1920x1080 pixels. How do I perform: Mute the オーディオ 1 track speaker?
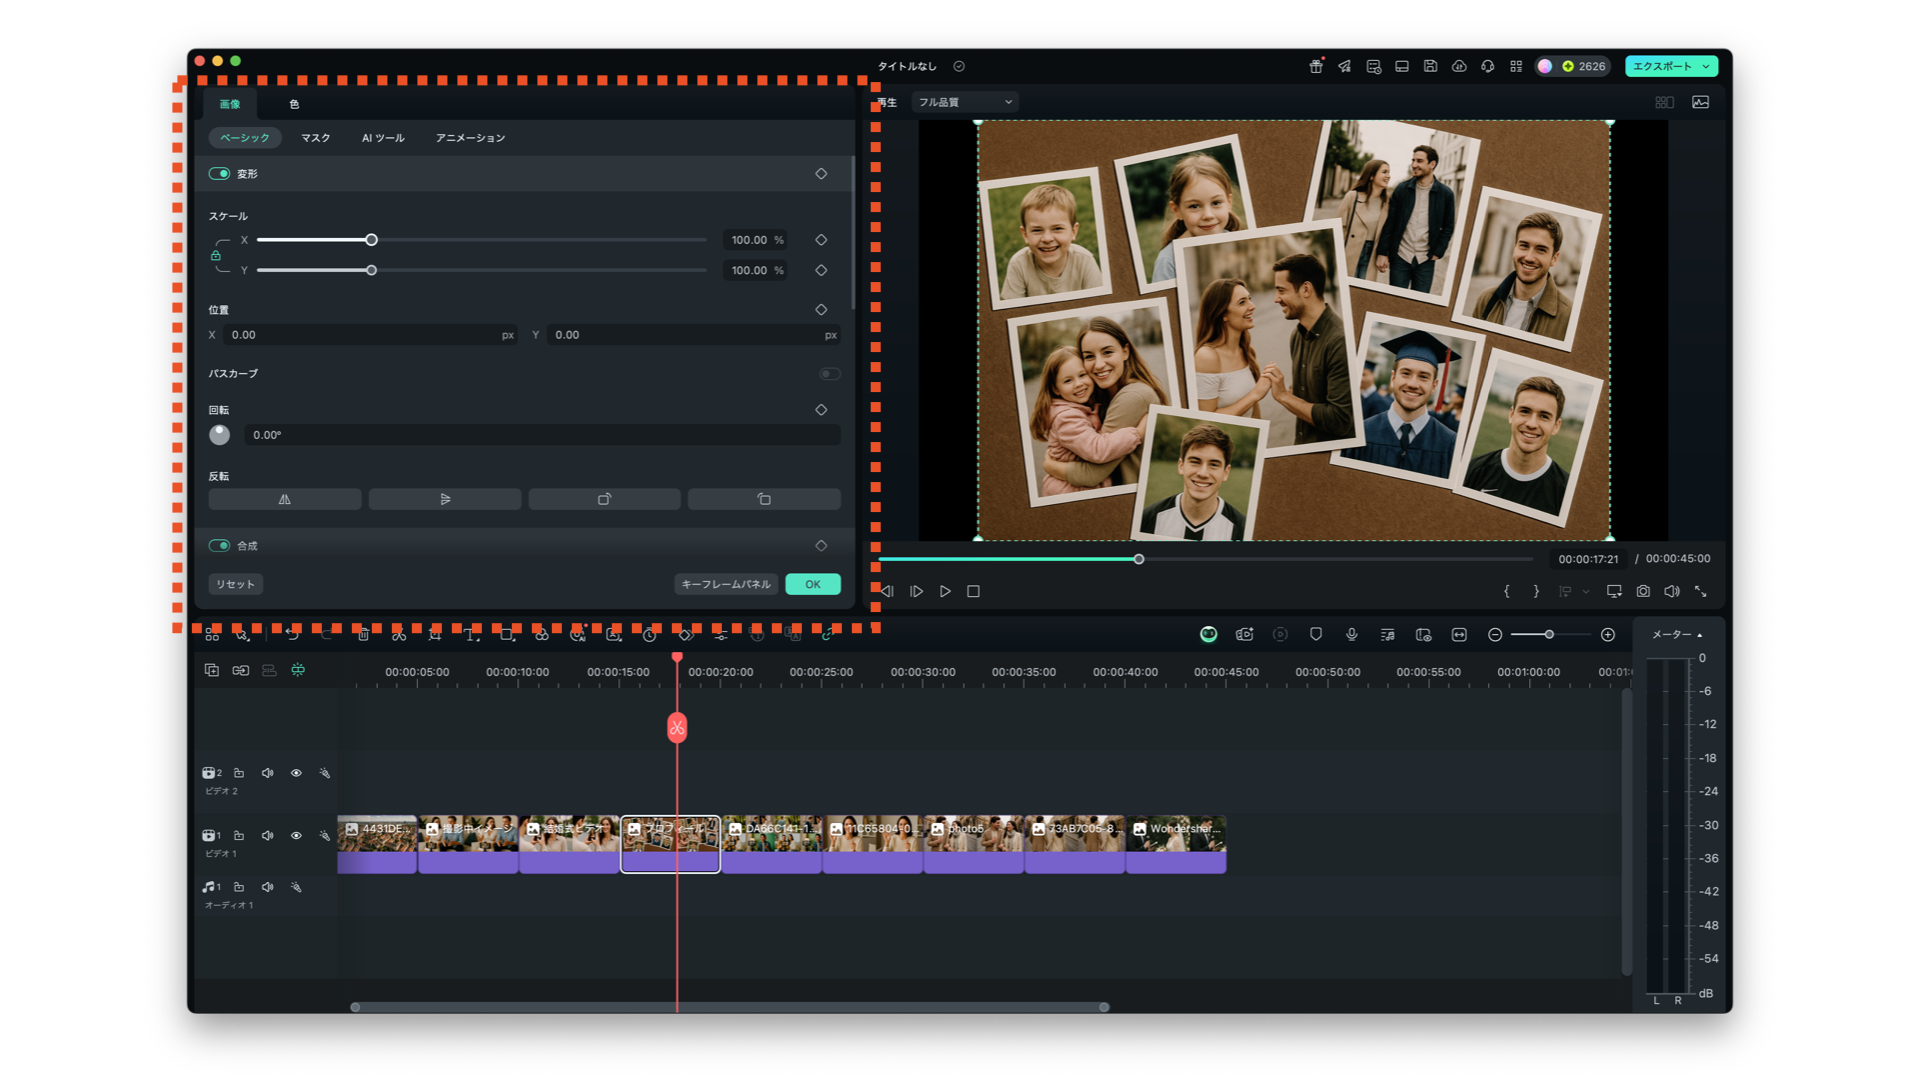pos(267,887)
